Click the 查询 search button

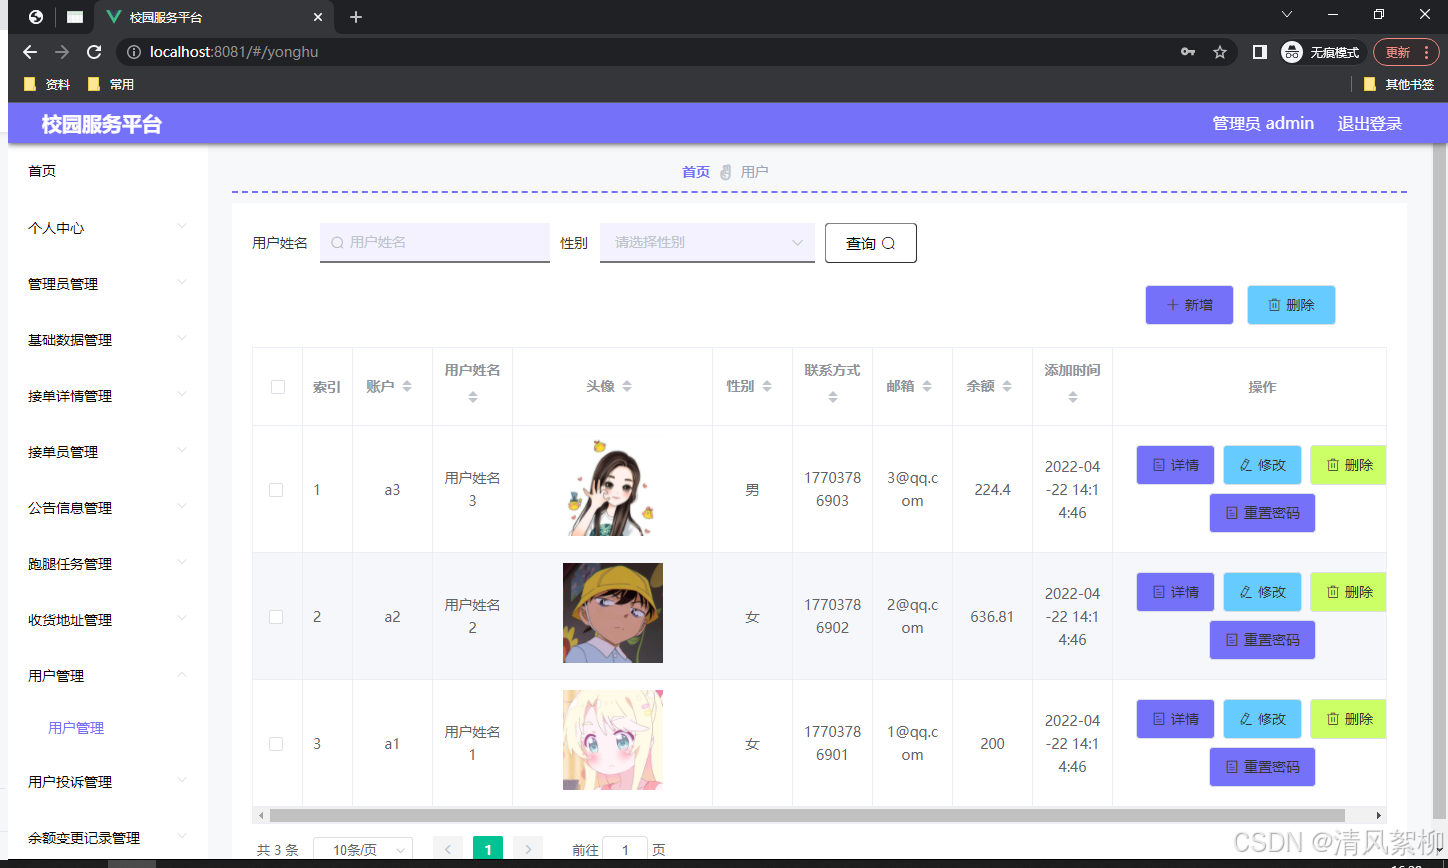tap(870, 243)
